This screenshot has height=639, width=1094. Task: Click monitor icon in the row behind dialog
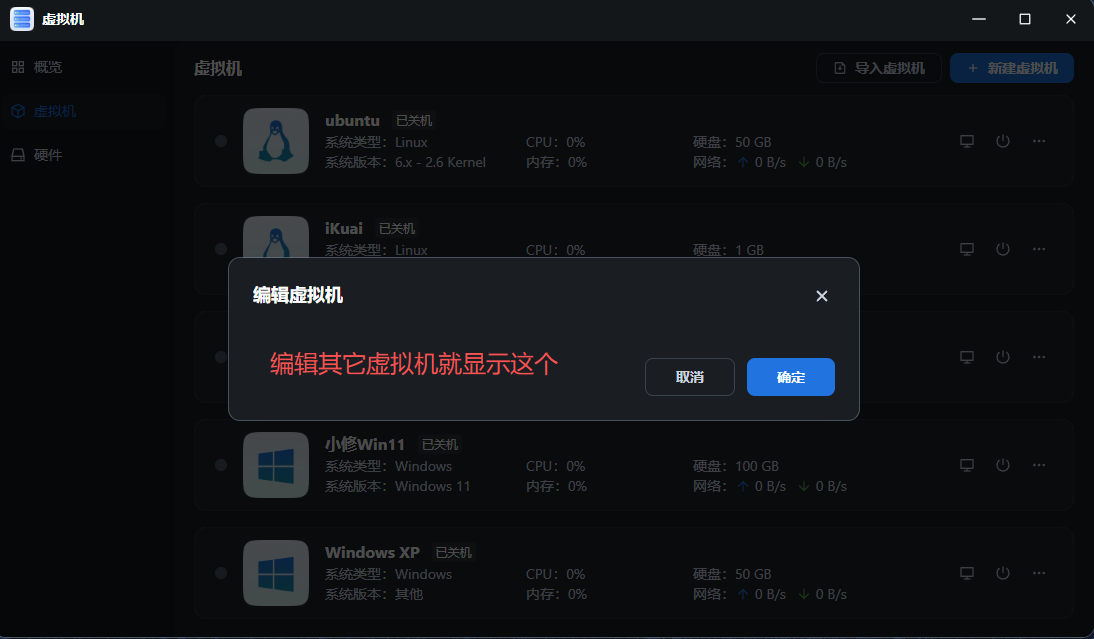(x=967, y=356)
